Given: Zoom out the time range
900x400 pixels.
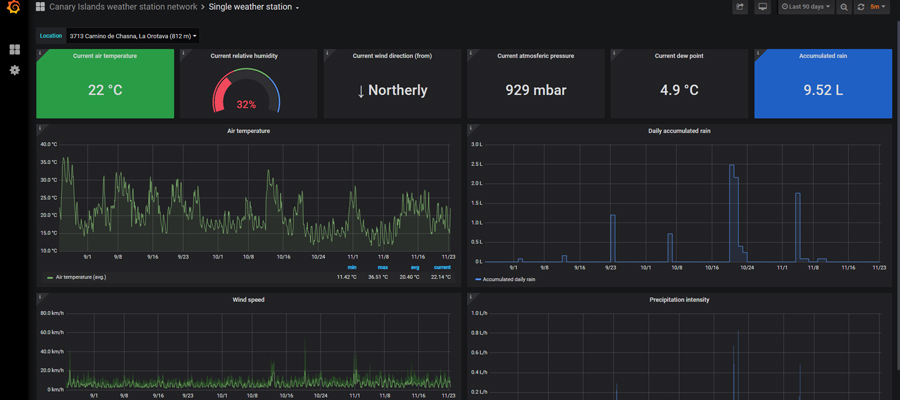Looking at the screenshot, I should tap(844, 7).
